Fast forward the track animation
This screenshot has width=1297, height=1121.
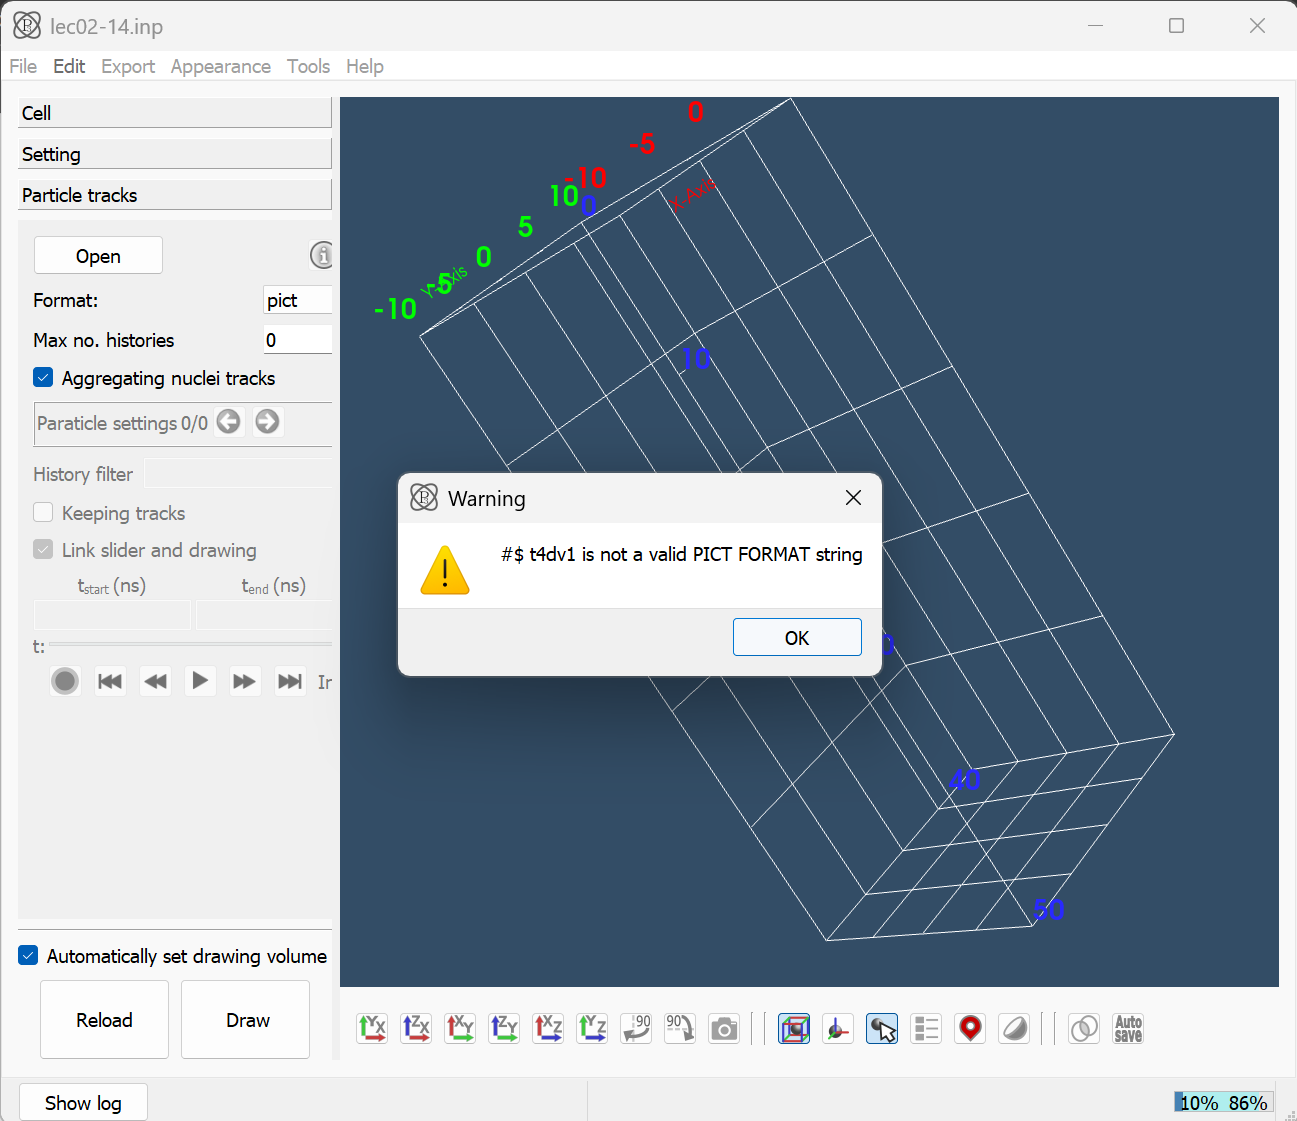[x=244, y=681]
